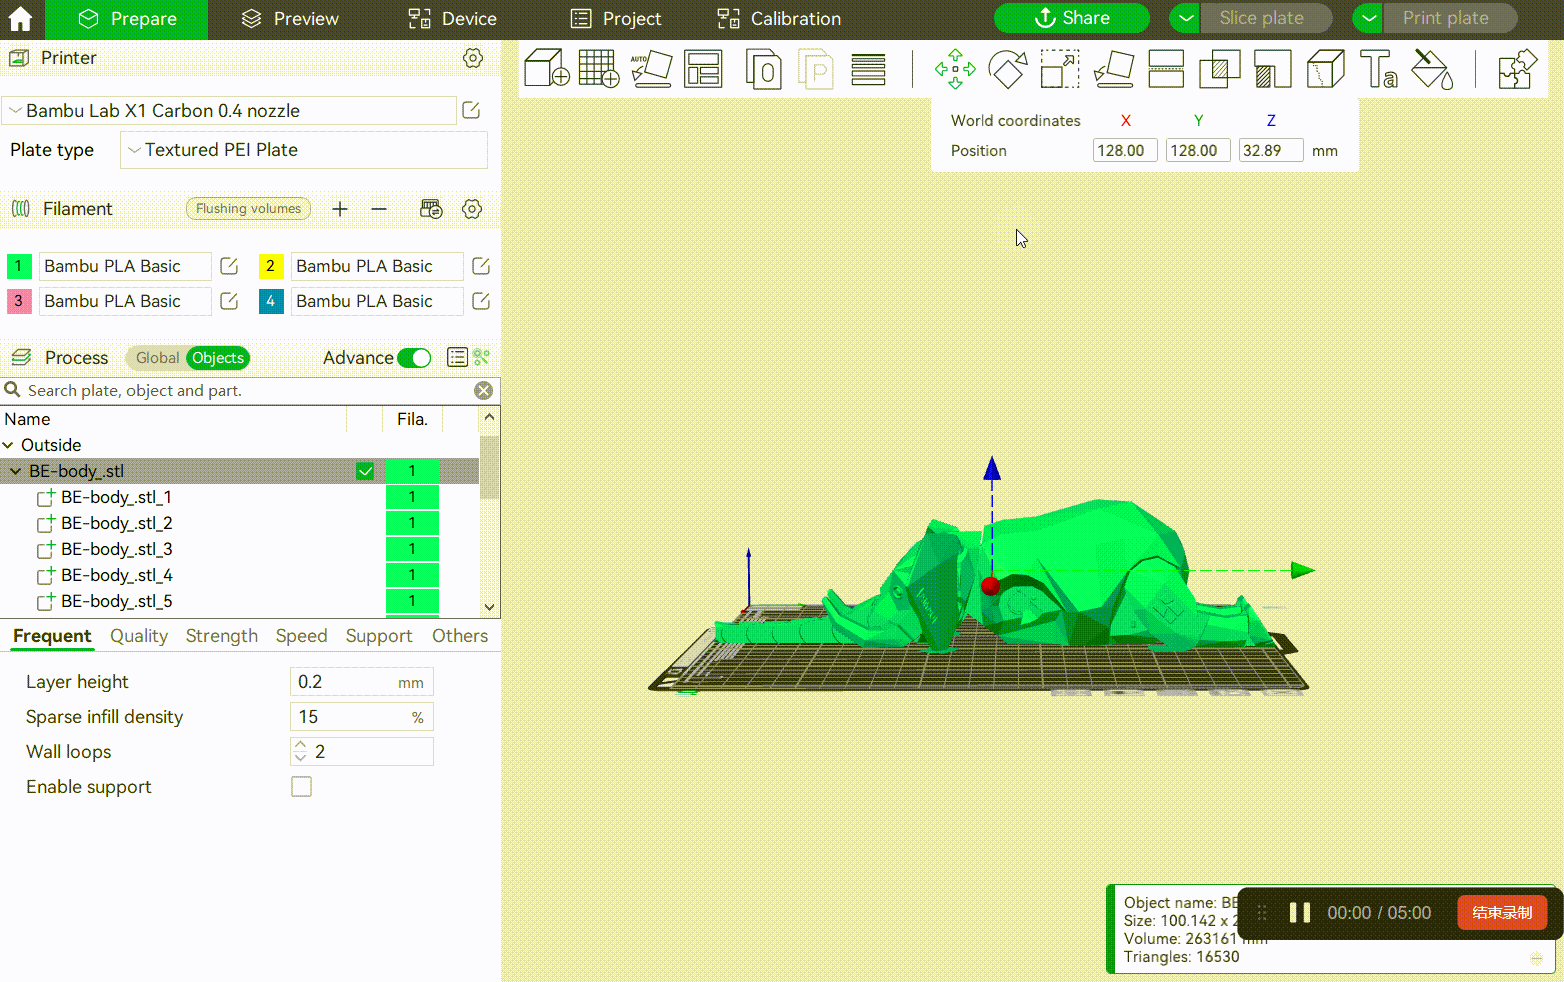Open the Print plate dropdown arrow

click(x=1368, y=18)
